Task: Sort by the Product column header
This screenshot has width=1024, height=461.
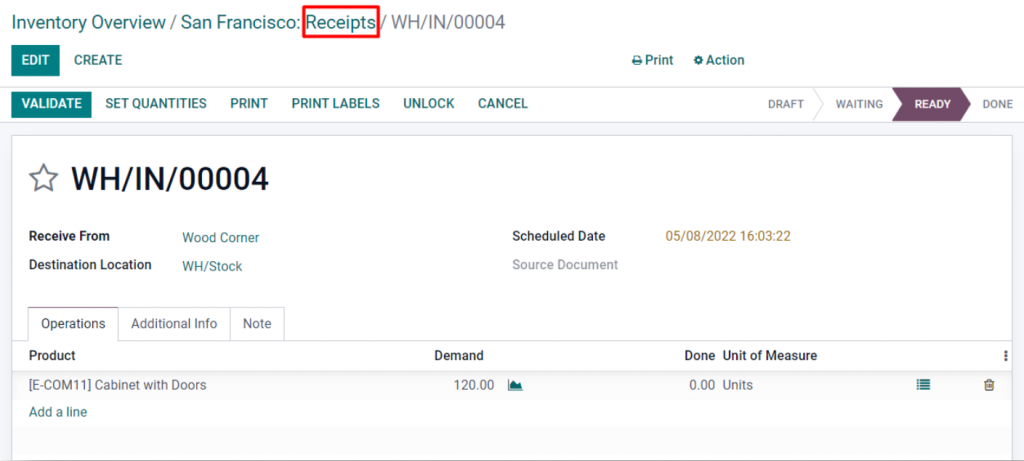Action: tap(52, 356)
